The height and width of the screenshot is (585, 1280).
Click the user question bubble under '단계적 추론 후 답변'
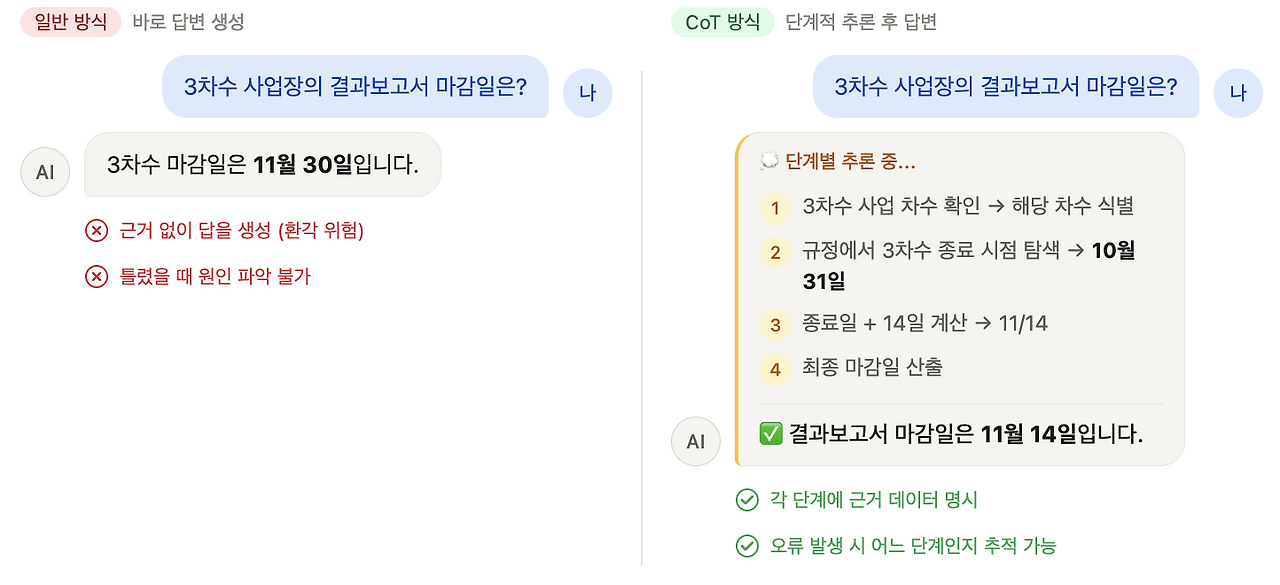(1005, 86)
